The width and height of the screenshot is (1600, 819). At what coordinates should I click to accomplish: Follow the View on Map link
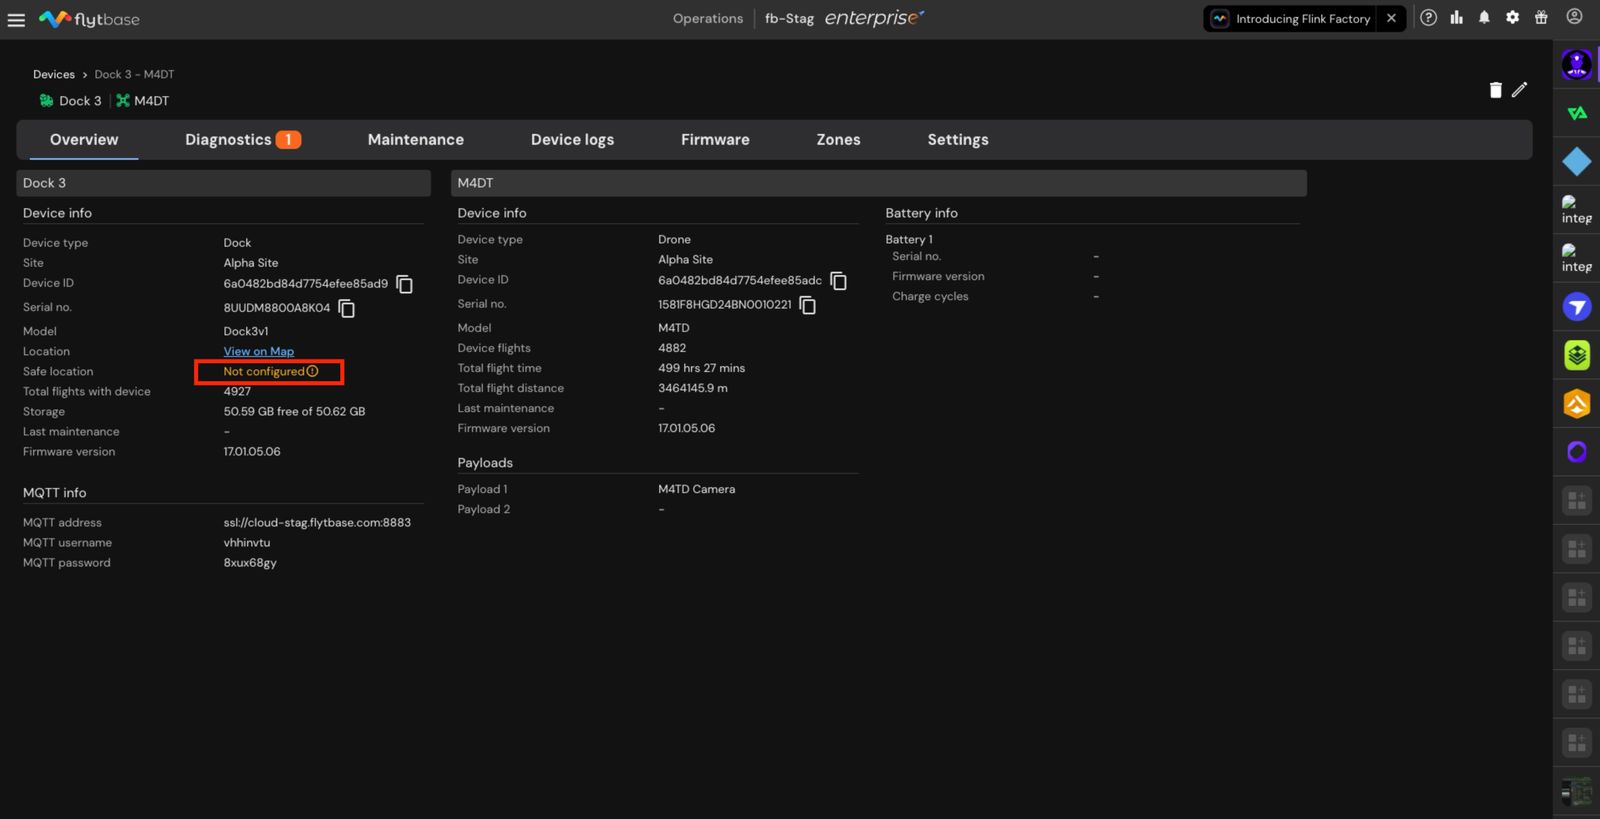coord(259,351)
